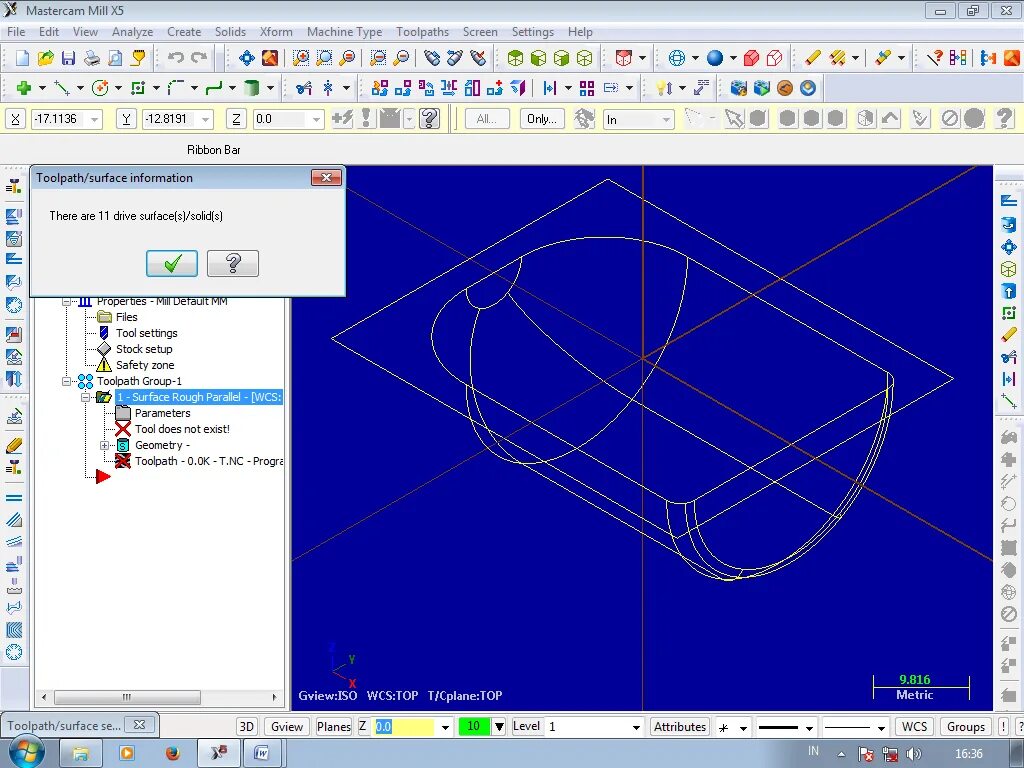
Task: Toggle the 3D construction mode button
Action: pos(247,726)
